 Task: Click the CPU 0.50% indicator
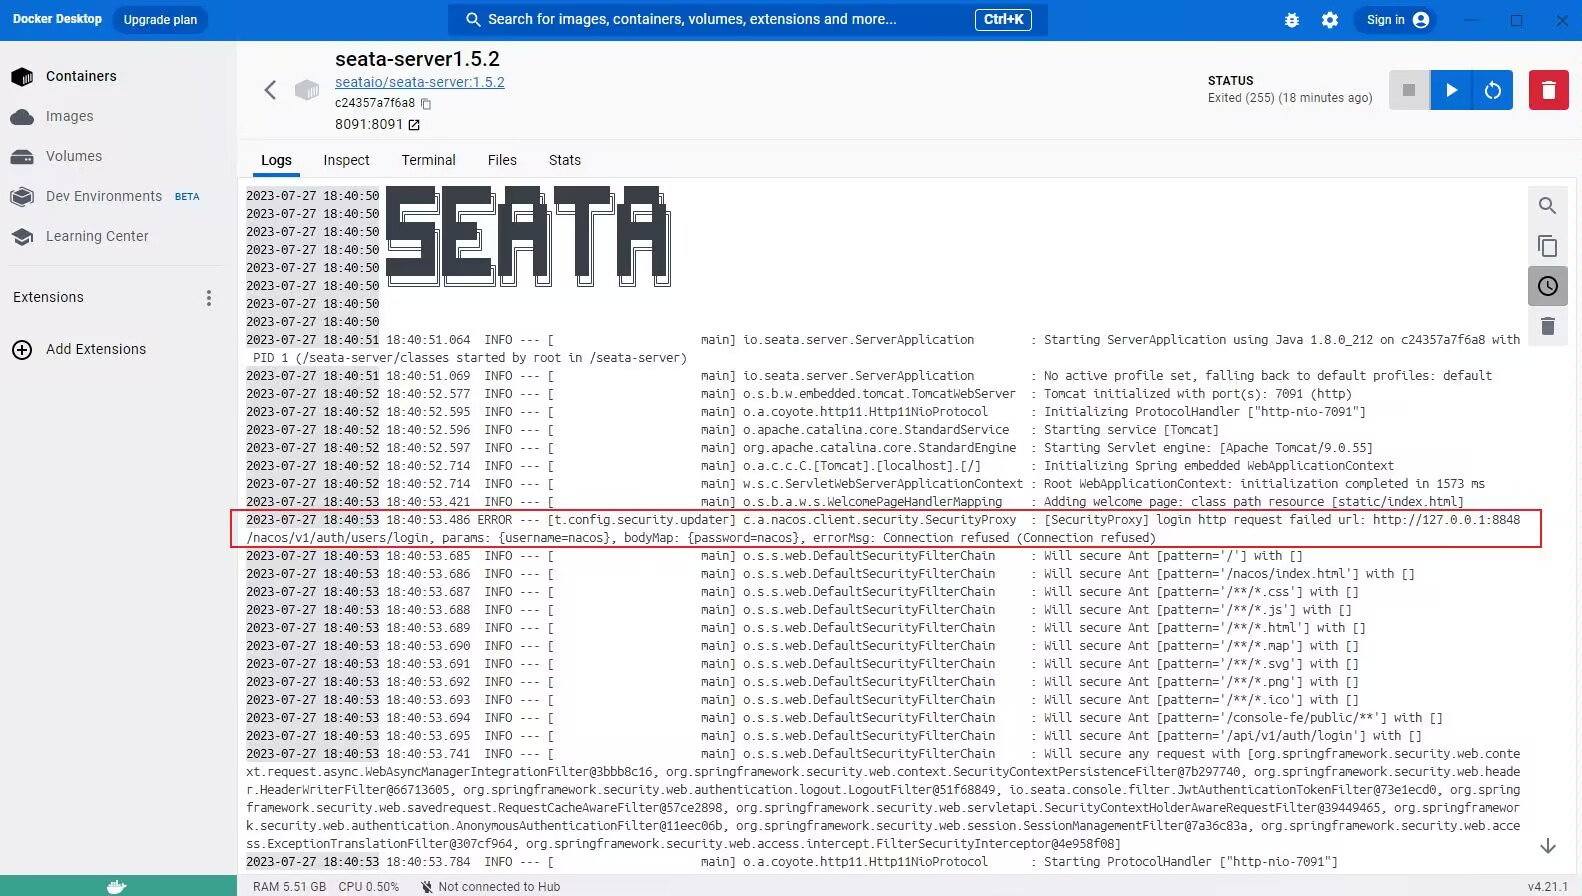tap(368, 887)
